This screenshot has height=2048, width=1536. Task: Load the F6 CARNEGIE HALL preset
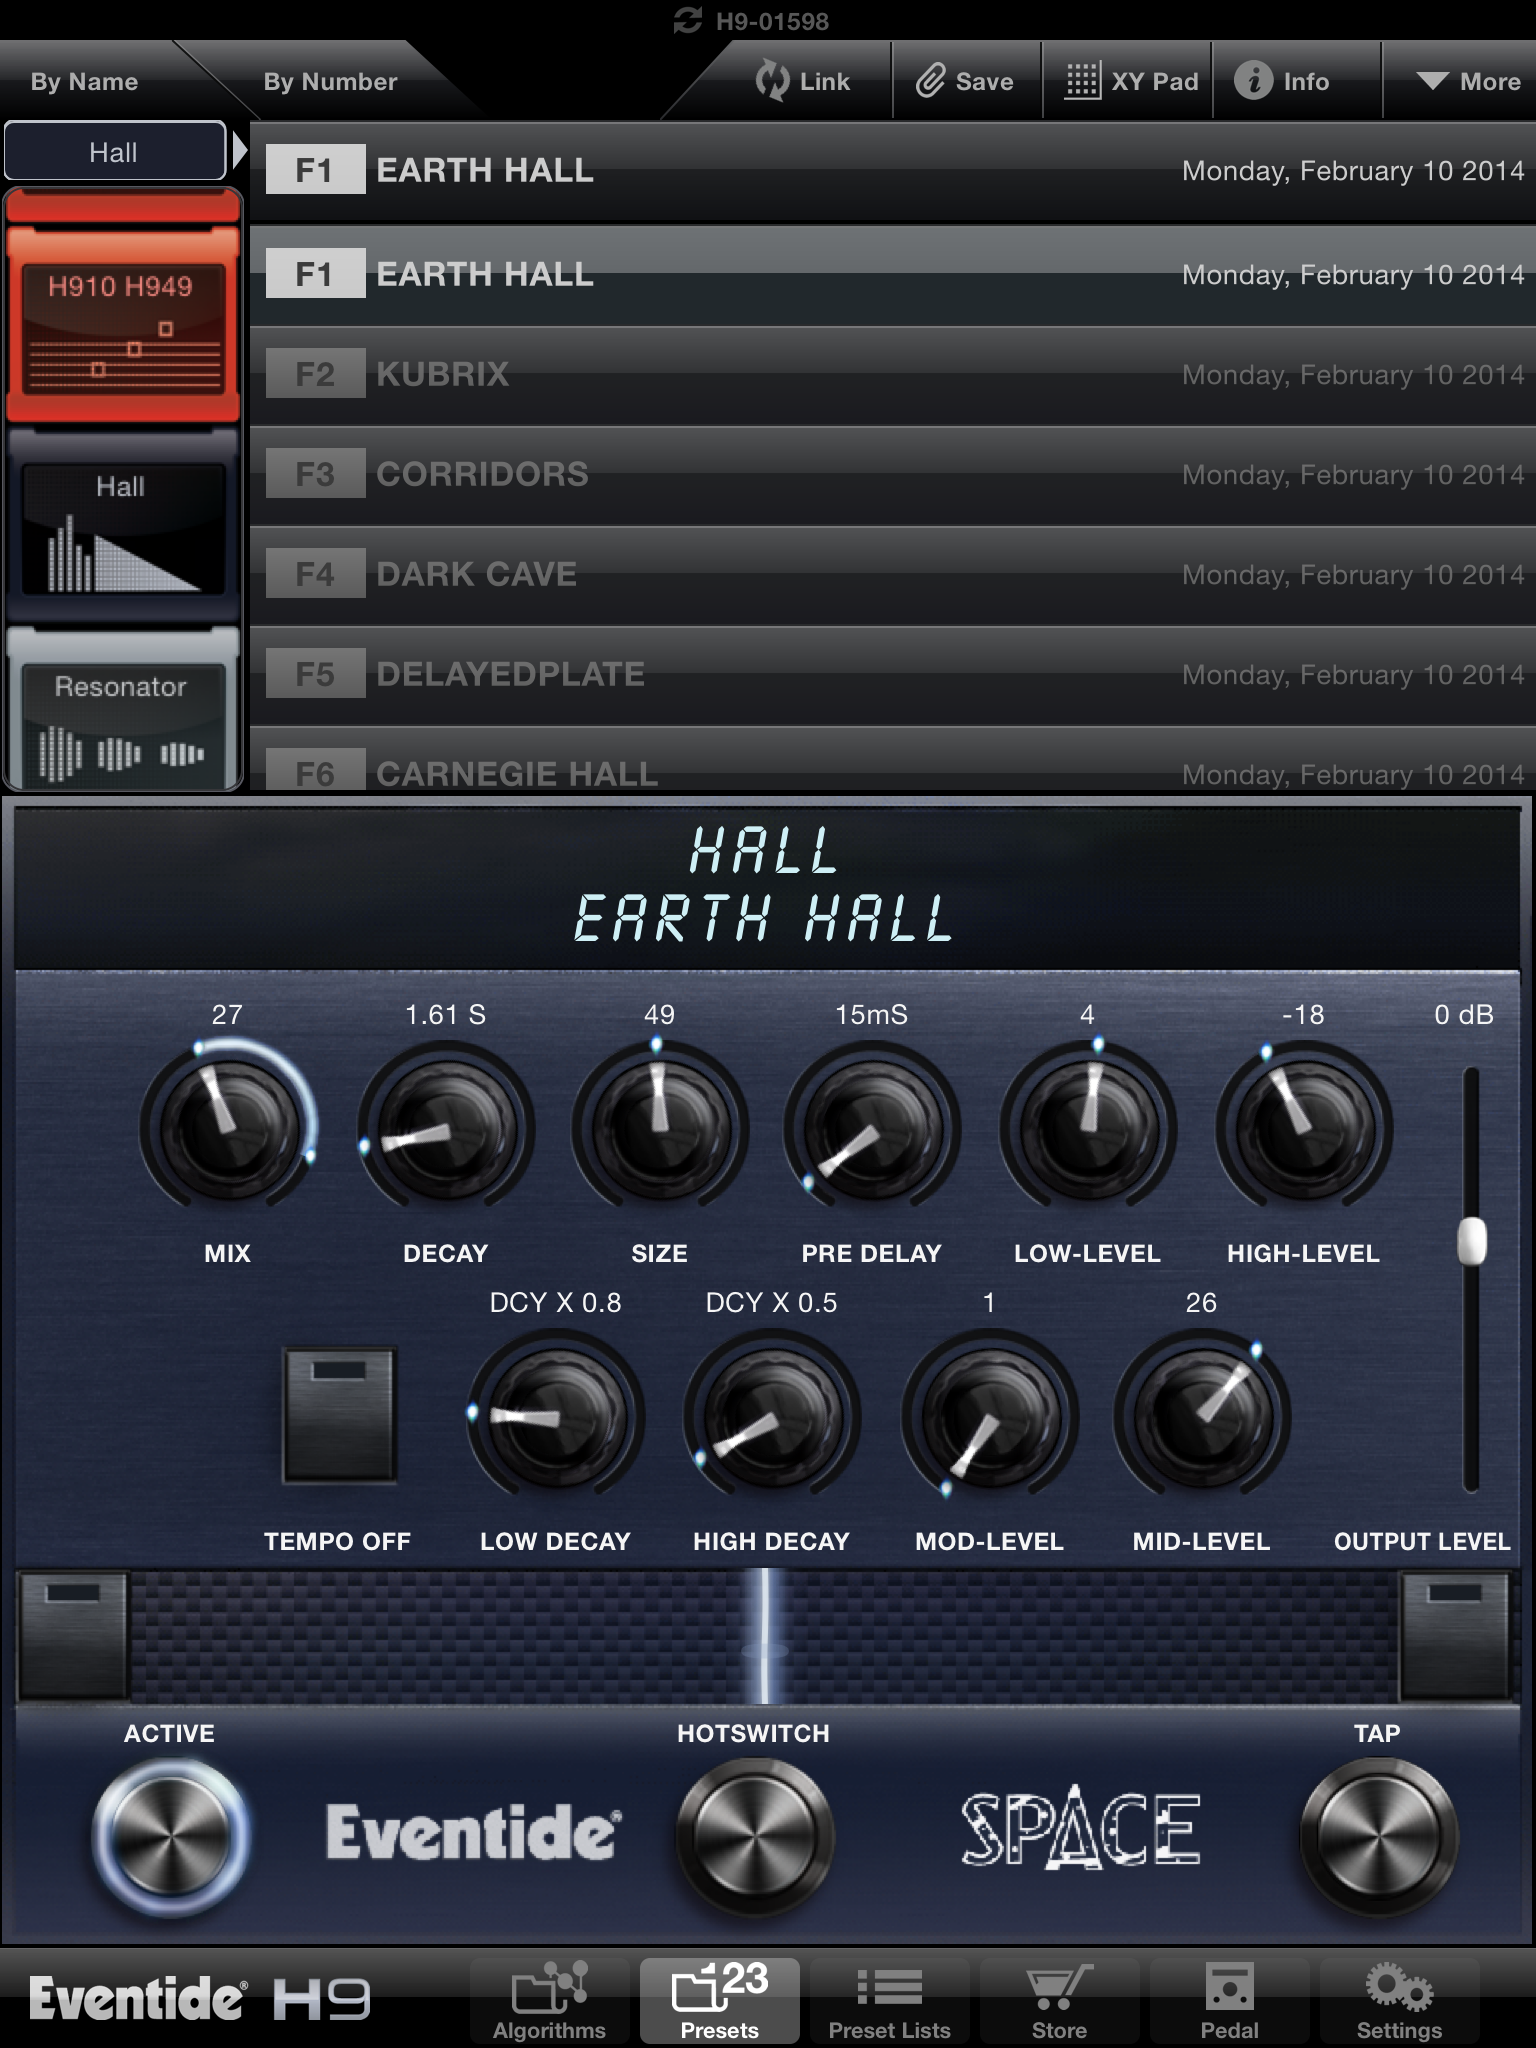click(892, 760)
